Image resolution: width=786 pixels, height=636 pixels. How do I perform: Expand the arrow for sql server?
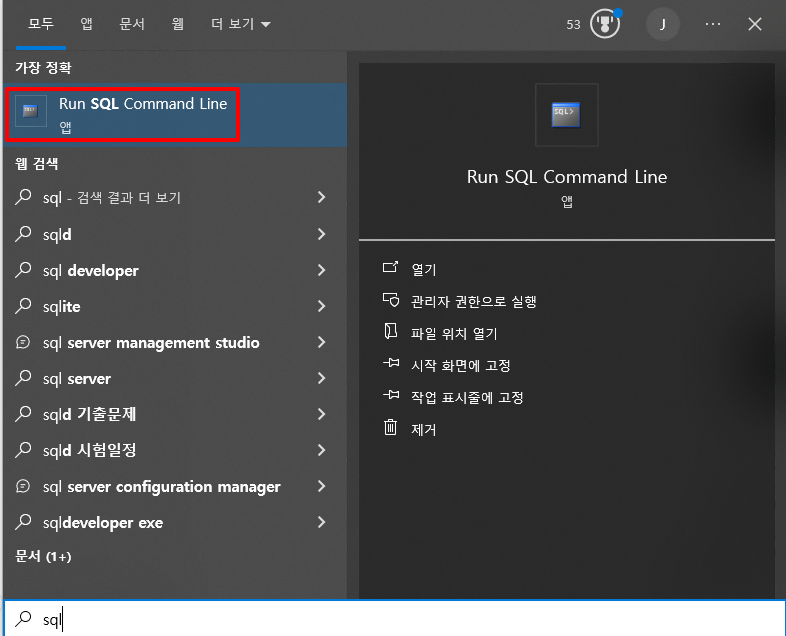pos(321,378)
